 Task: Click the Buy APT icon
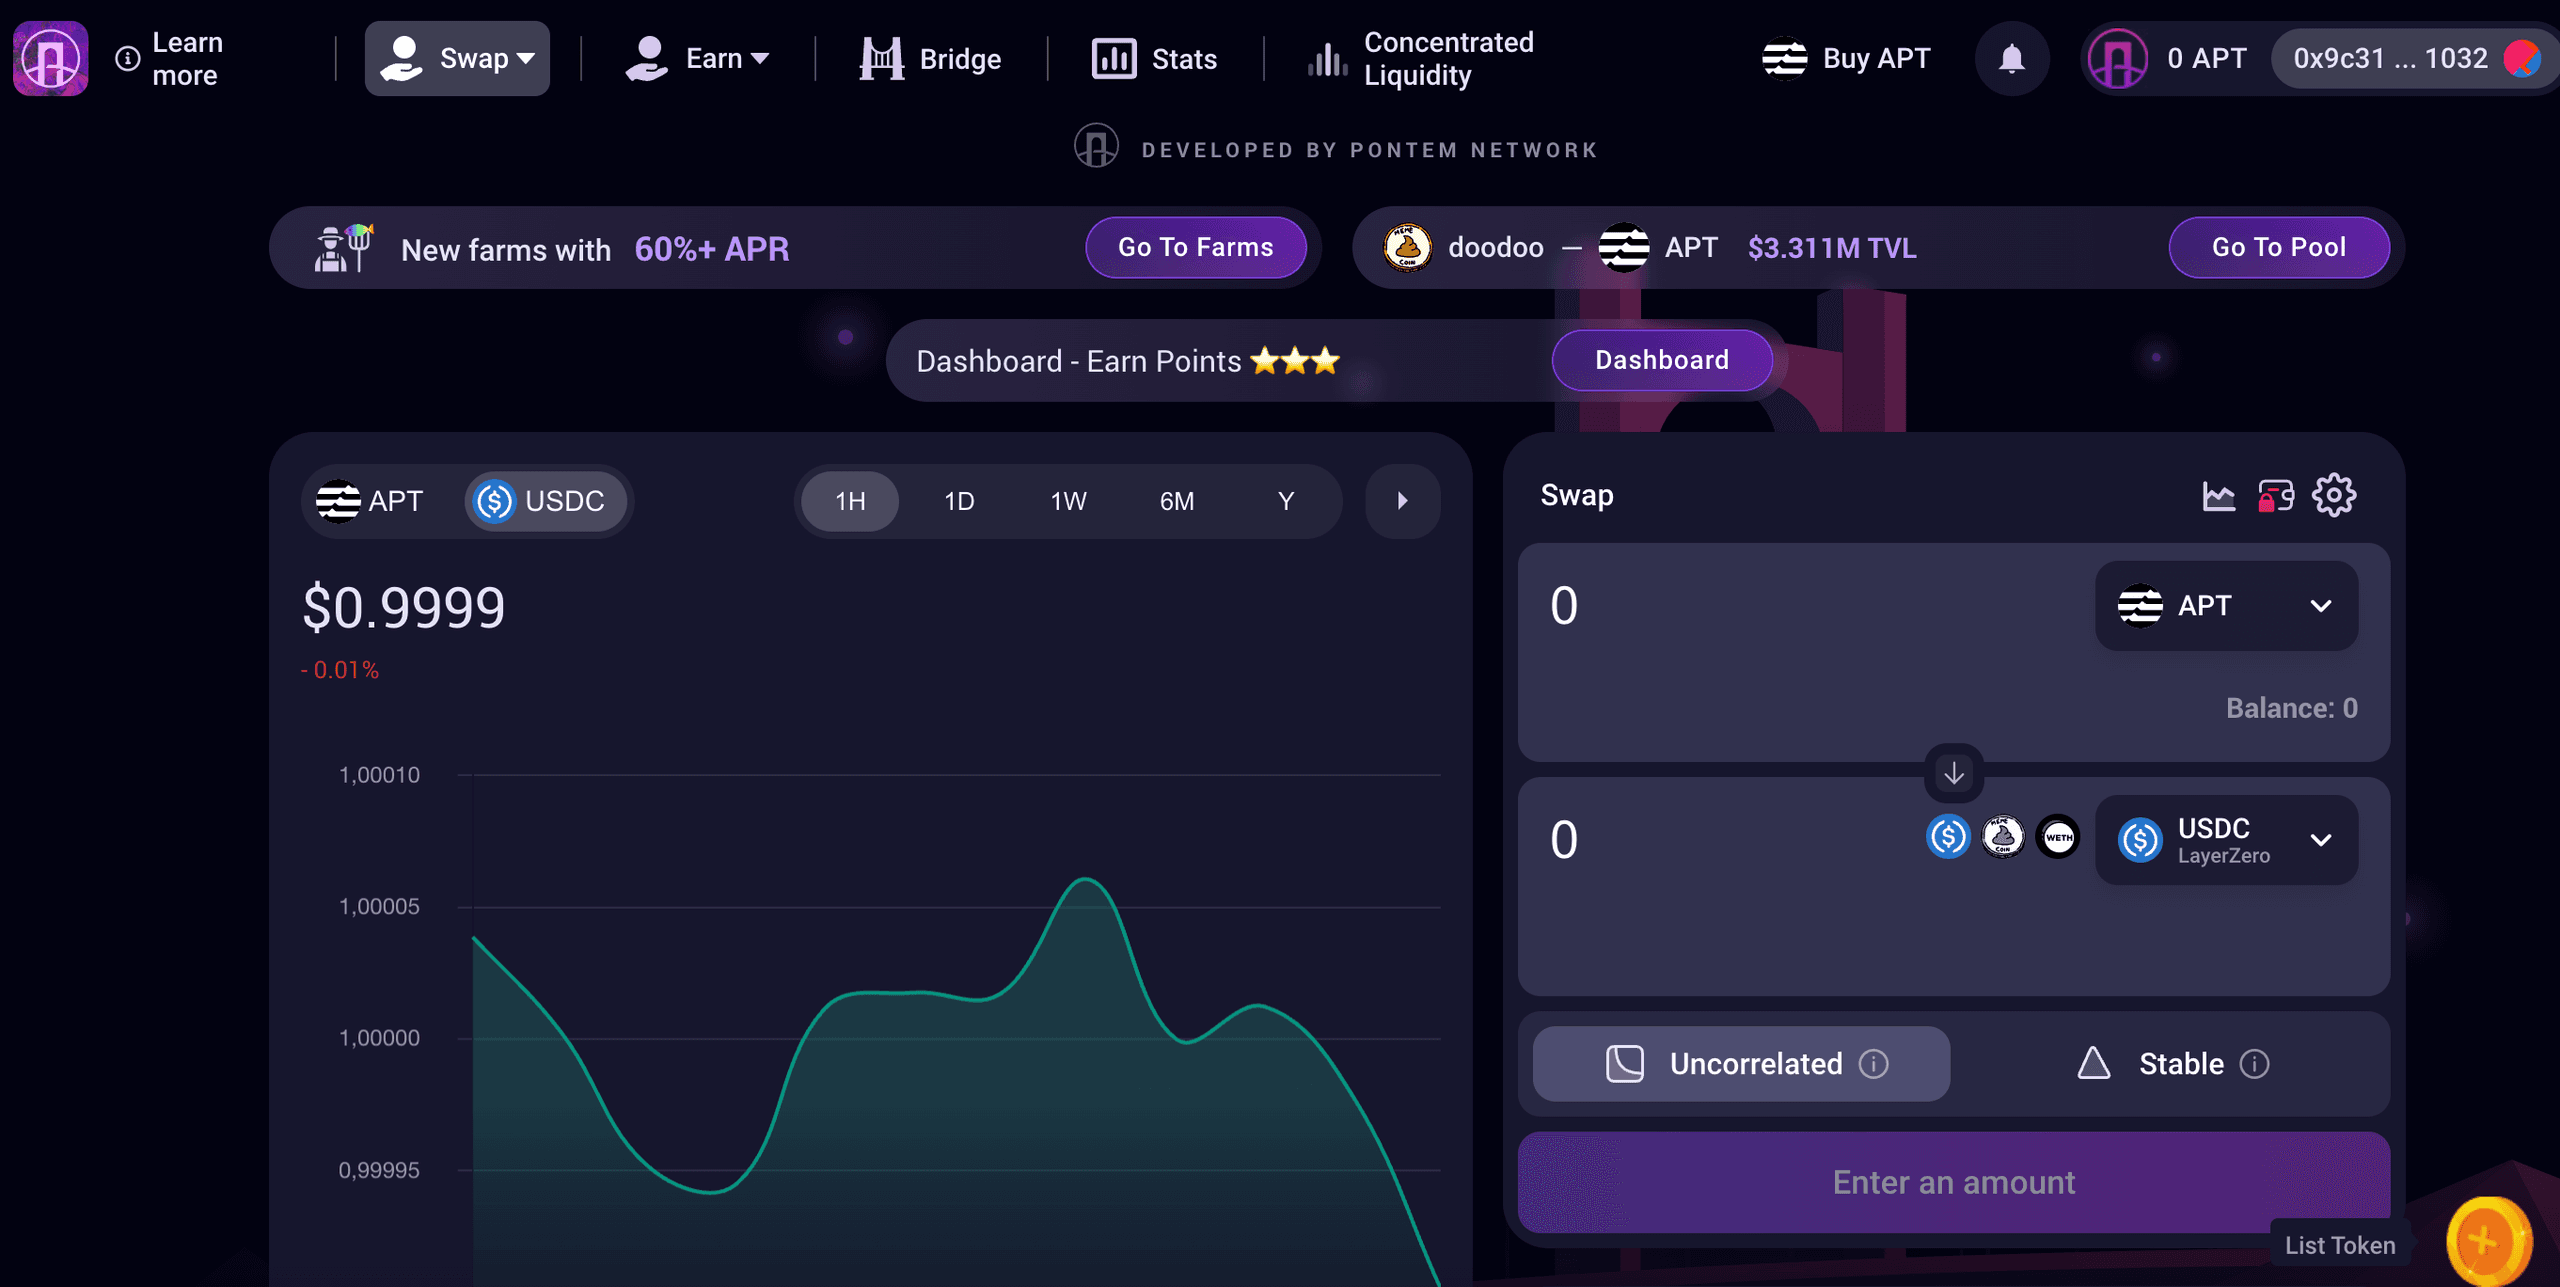click(1784, 58)
